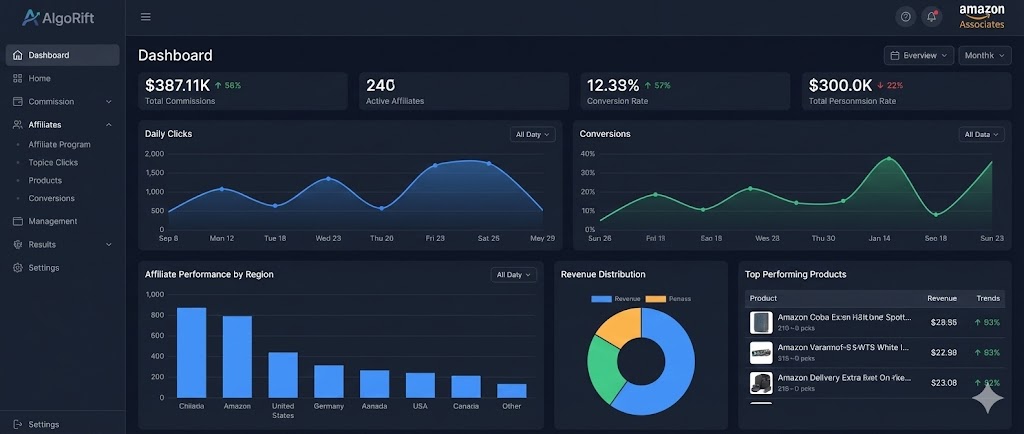Click the Home grid icon in sidebar
Image resolution: width=1024 pixels, height=434 pixels.
tap(18, 78)
